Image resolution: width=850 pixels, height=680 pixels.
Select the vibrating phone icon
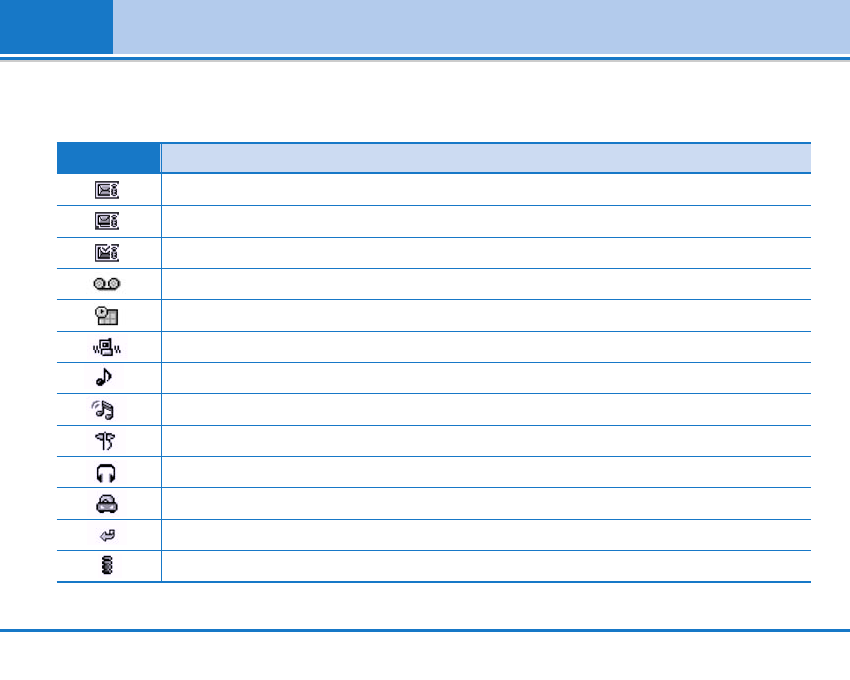(x=108, y=348)
